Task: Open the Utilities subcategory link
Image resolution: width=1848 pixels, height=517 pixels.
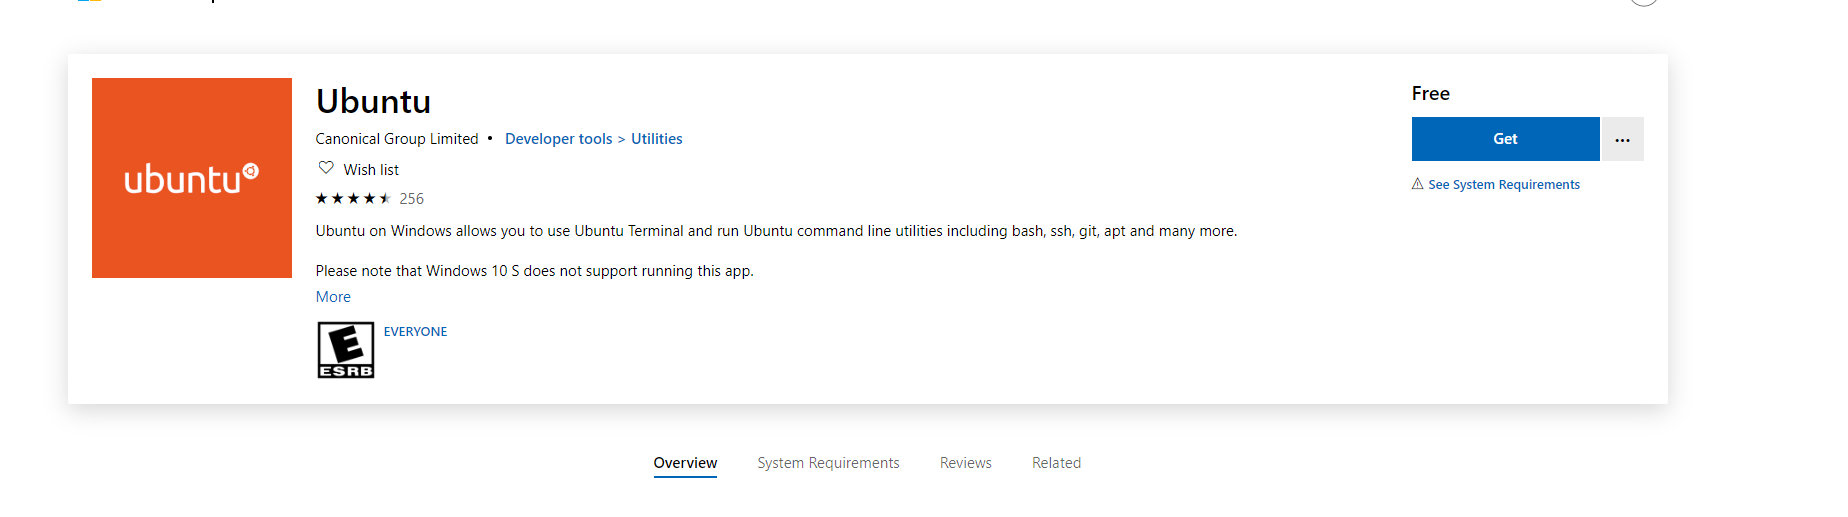Action: tap(657, 139)
